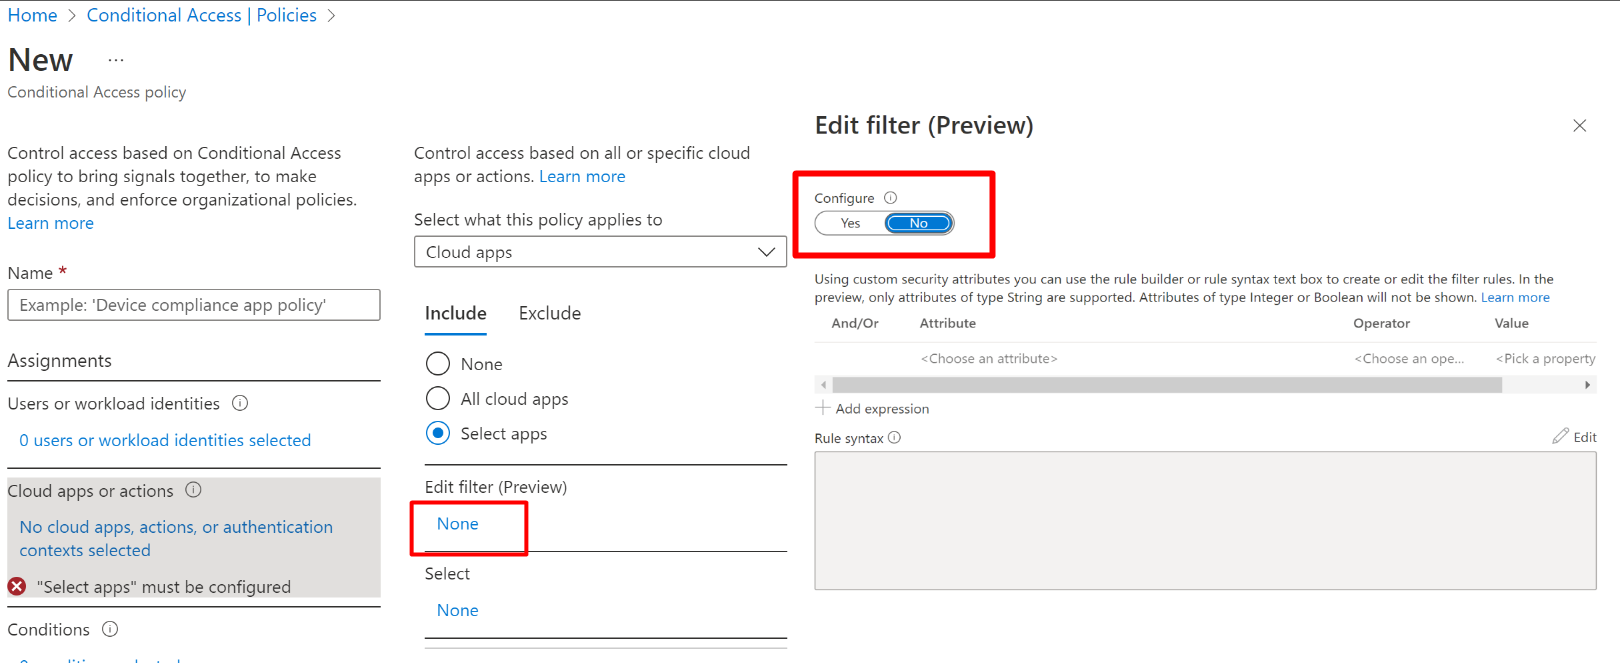The height and width of the screenshot is (663, 1620).
Task: Click info icon beside Cloud apps or actions
Action: pos(194,490)
